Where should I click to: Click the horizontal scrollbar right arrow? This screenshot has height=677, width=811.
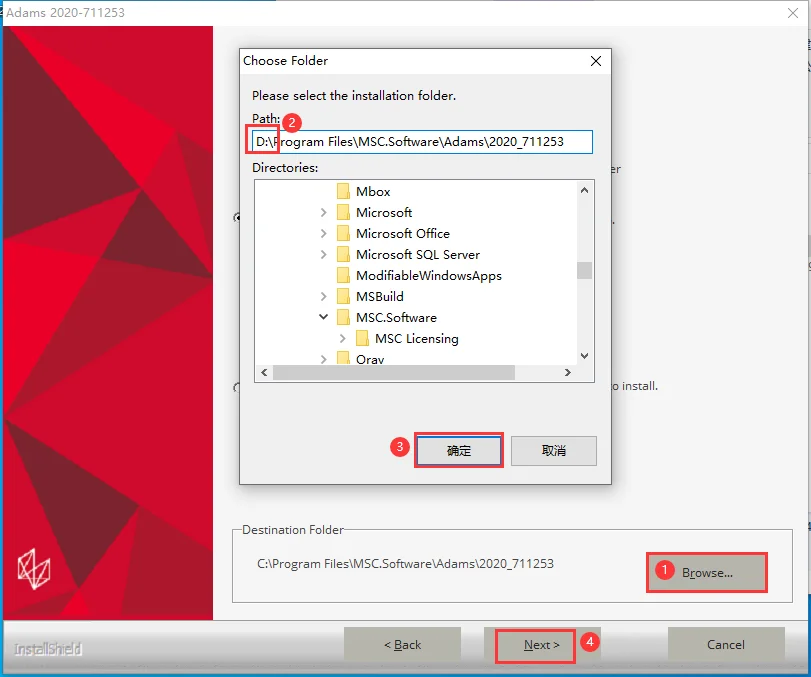tap(568, 372)
